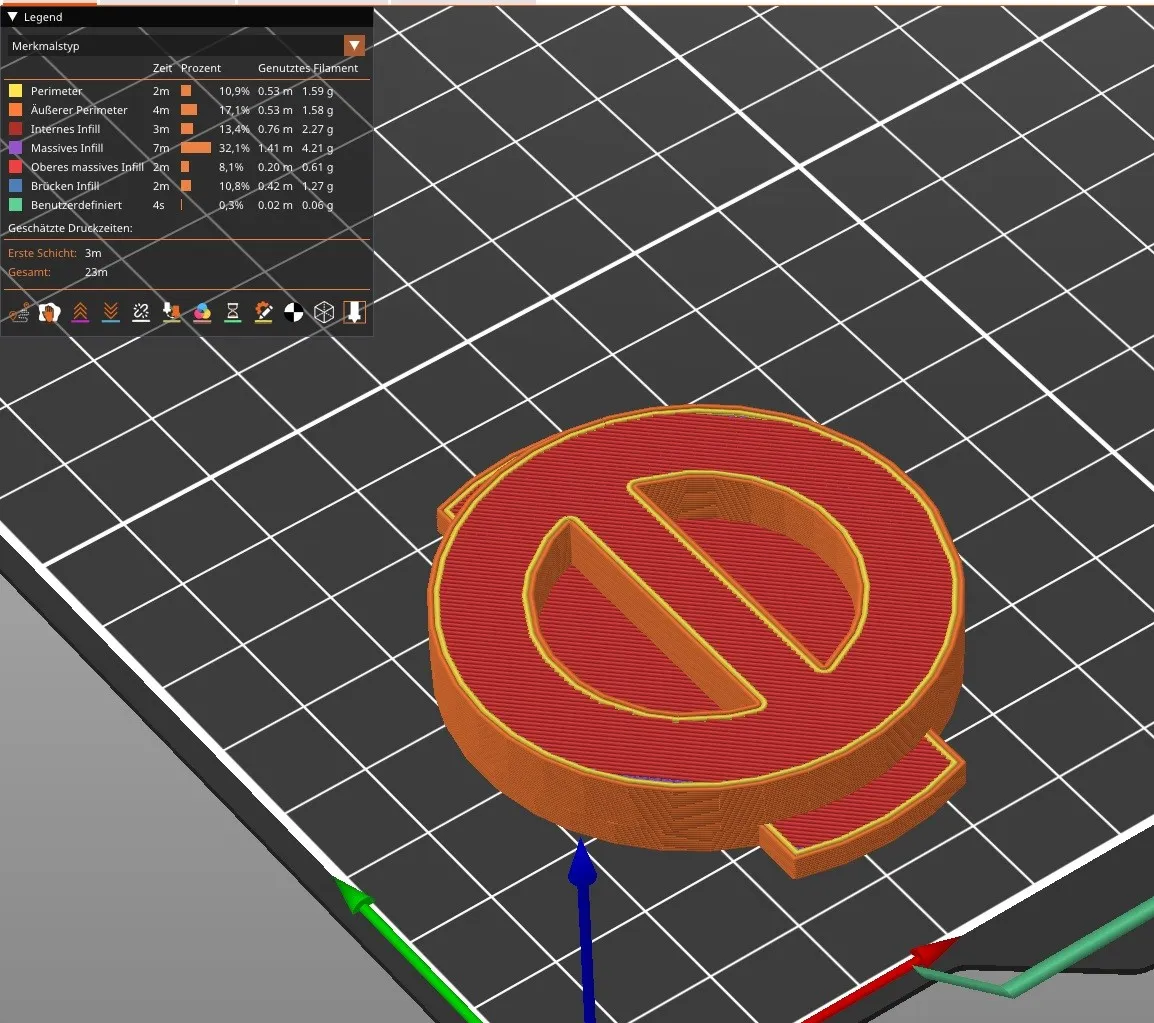
Task: Click the Benutzerdefiniert '4s' time value
Action: click(x=158, y=205)
